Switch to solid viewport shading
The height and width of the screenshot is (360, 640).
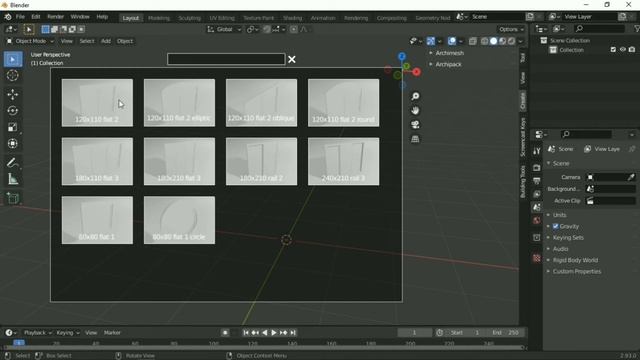(493, 41)
